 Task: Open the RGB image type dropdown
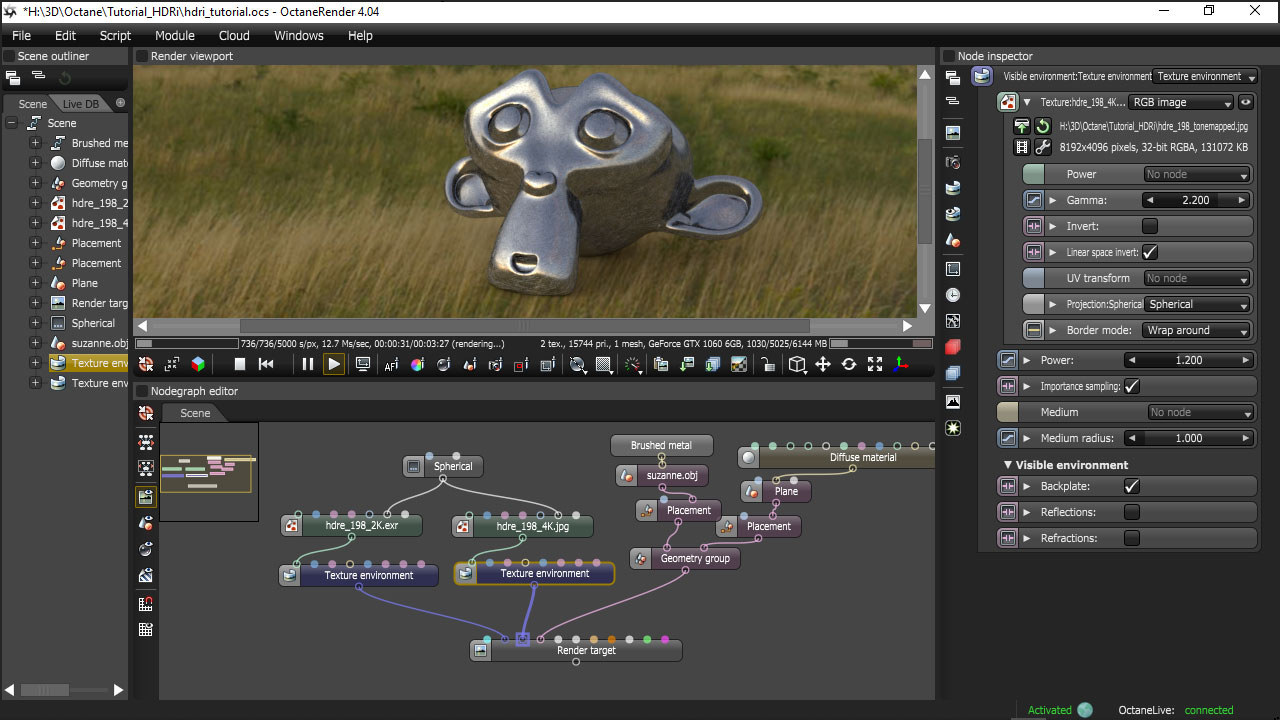(1180, 102)
